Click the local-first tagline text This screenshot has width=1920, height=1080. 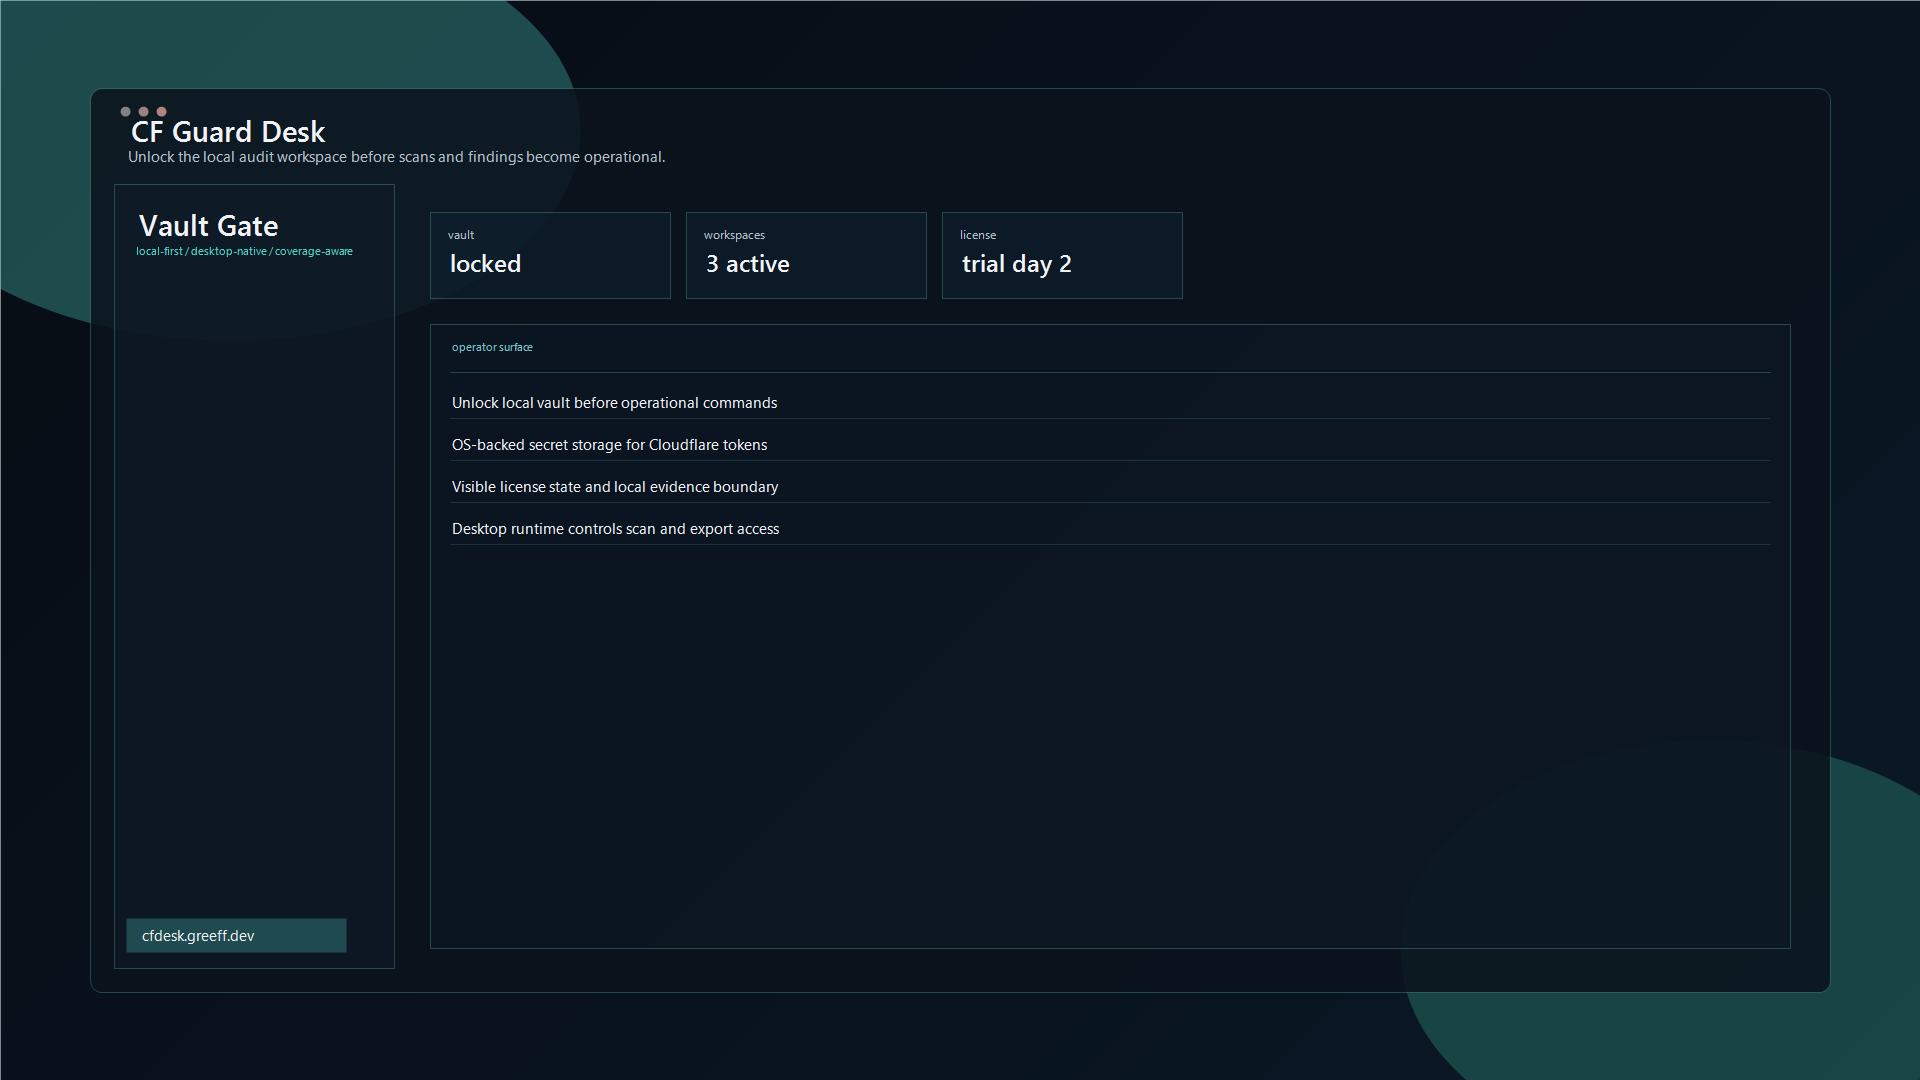[159, 251]
